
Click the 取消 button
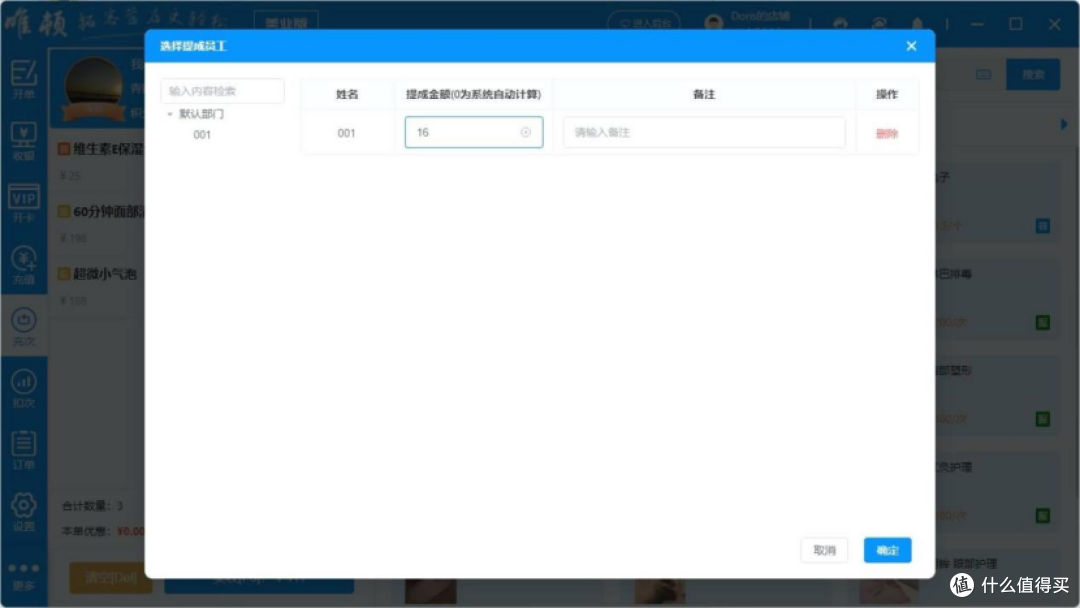(824, 550)
